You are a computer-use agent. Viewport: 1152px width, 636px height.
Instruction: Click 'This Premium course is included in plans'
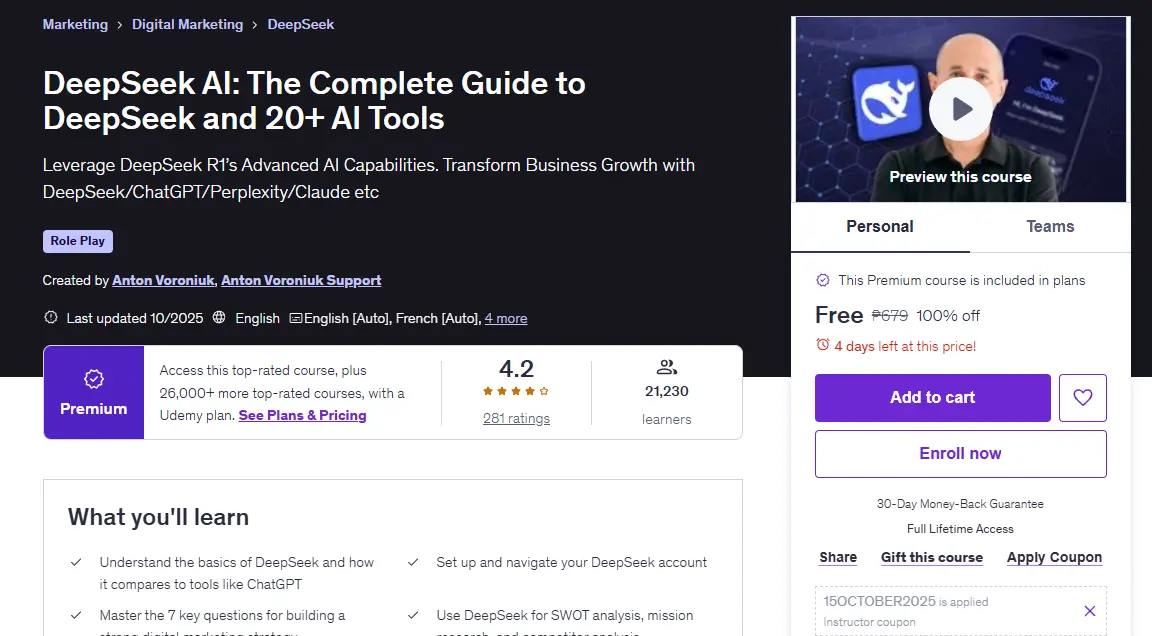(962, 280)
